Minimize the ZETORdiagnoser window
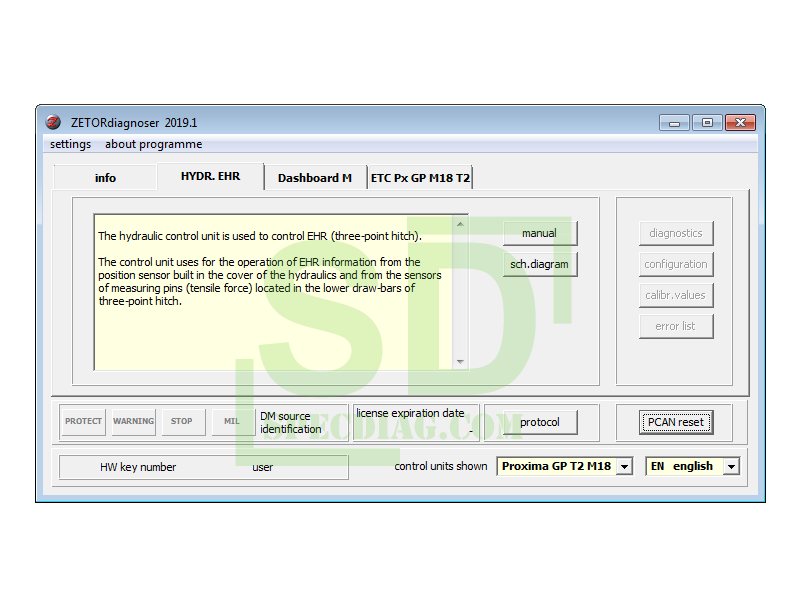Screen dimensions: 800x600 674,123
